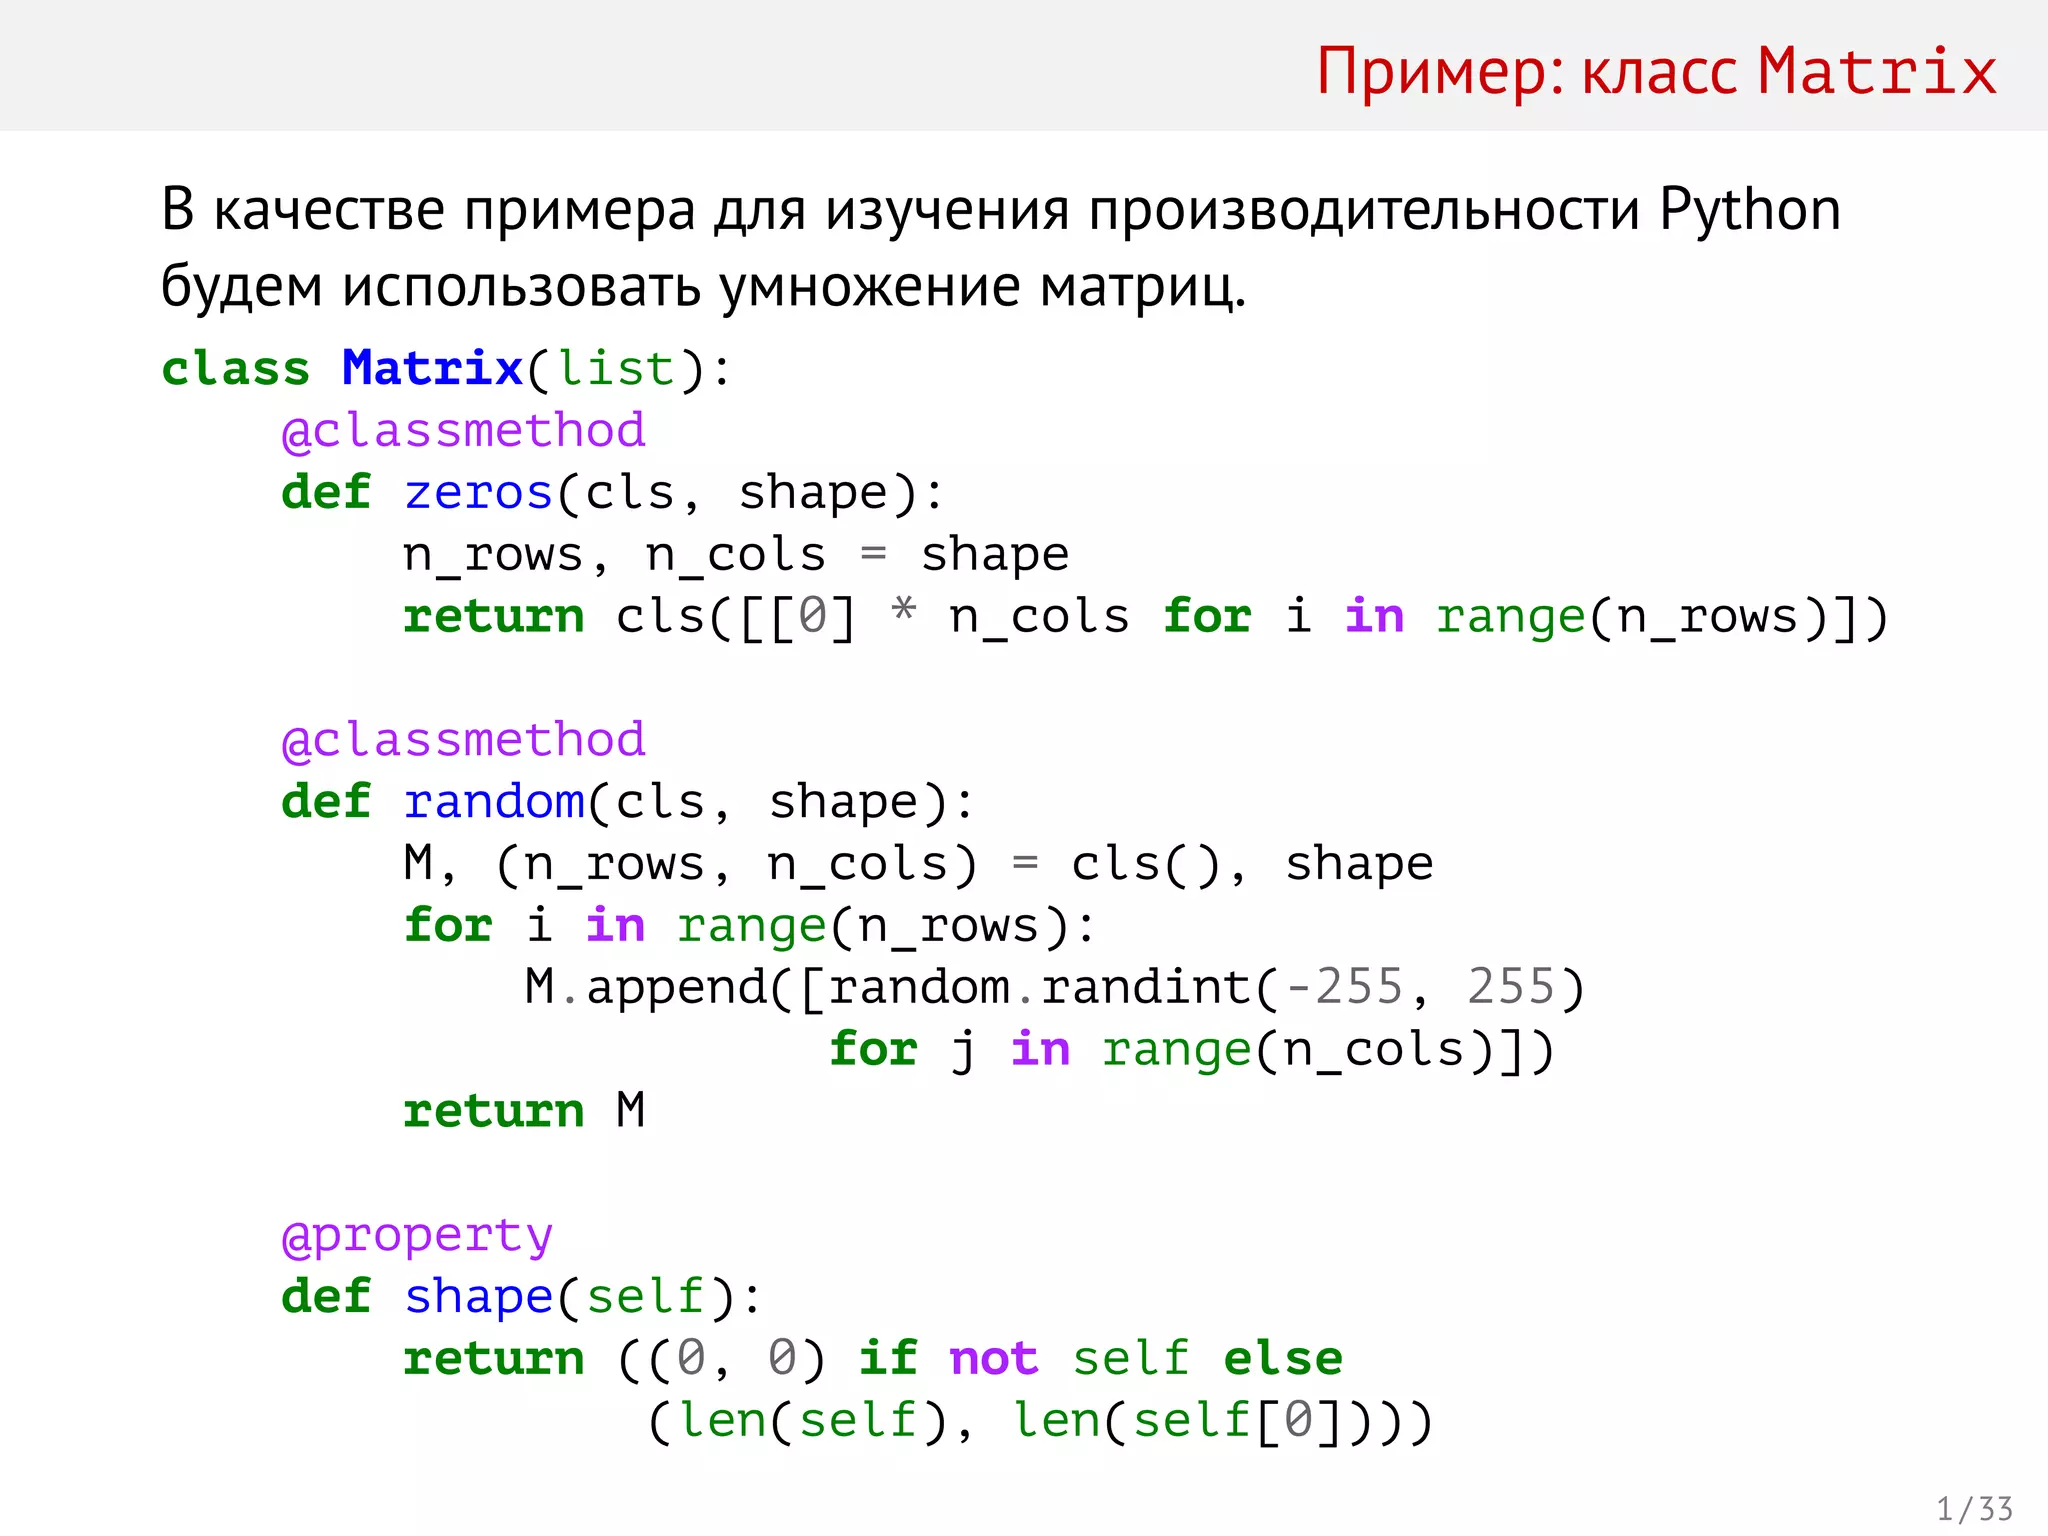Click the line "M, (n_rows, n_cols) = cls(), shape"
2048x1536 pixels.
[x=918, y=864]
